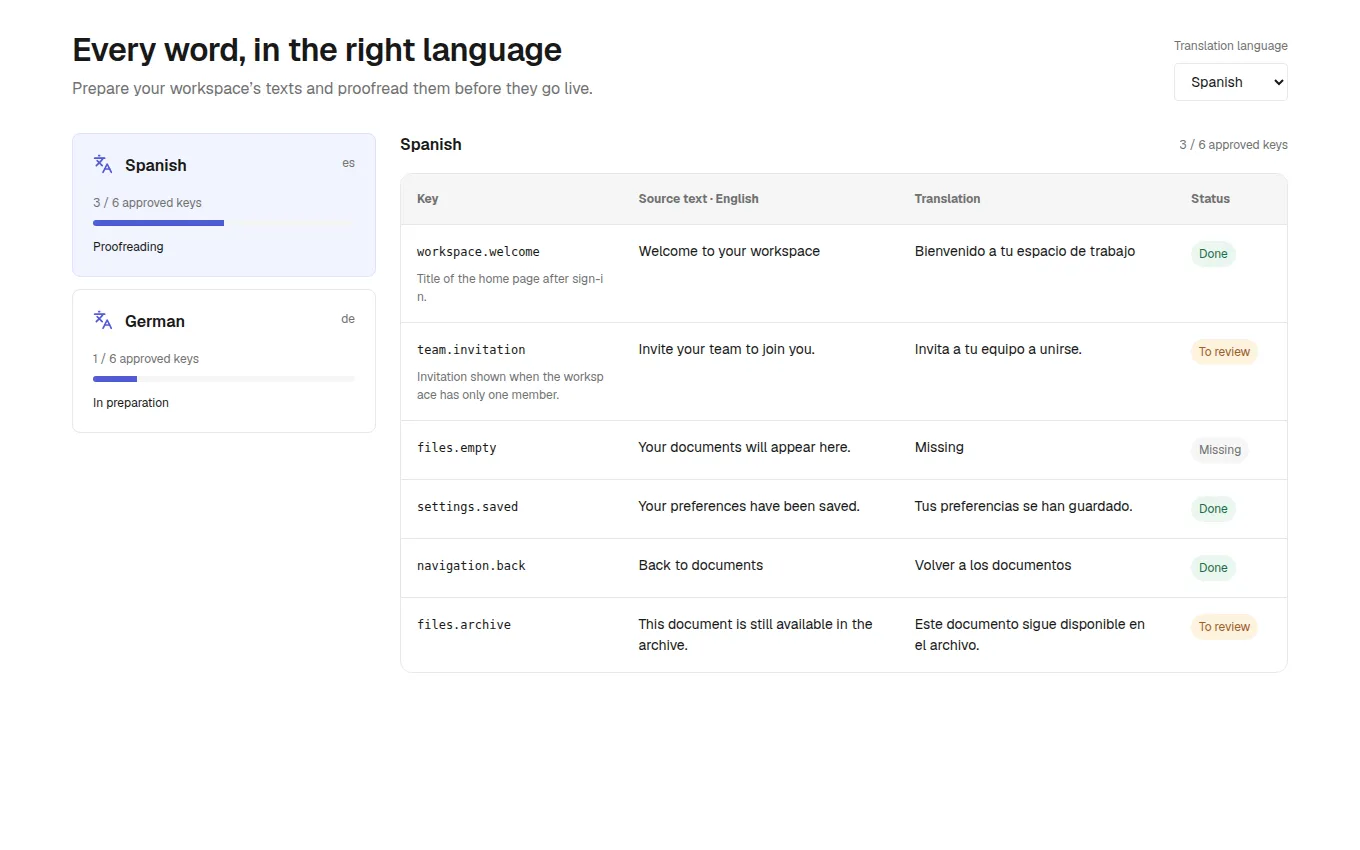This screenshot has height=850, width=1360.
Task: Click the 'Source text · English' column header
Action: pos(699,199)
